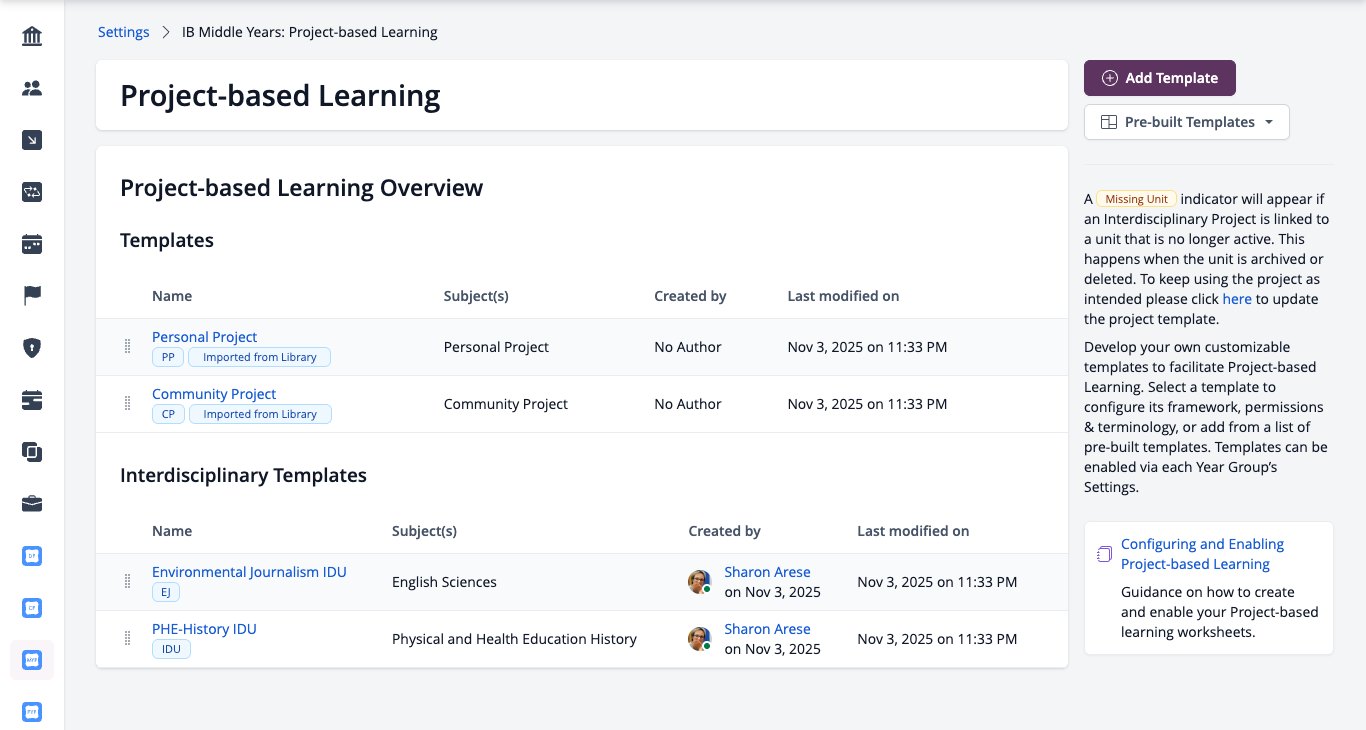Click Sharon Arese name for Environmental Journalism
The image size is (1366, 730).
pos(767,572)
